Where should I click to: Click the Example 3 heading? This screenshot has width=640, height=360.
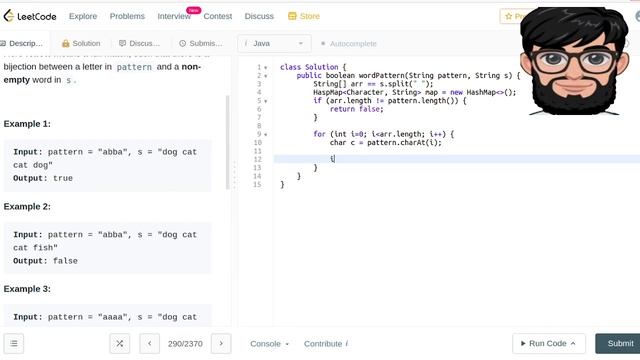(x=27, y=289)
